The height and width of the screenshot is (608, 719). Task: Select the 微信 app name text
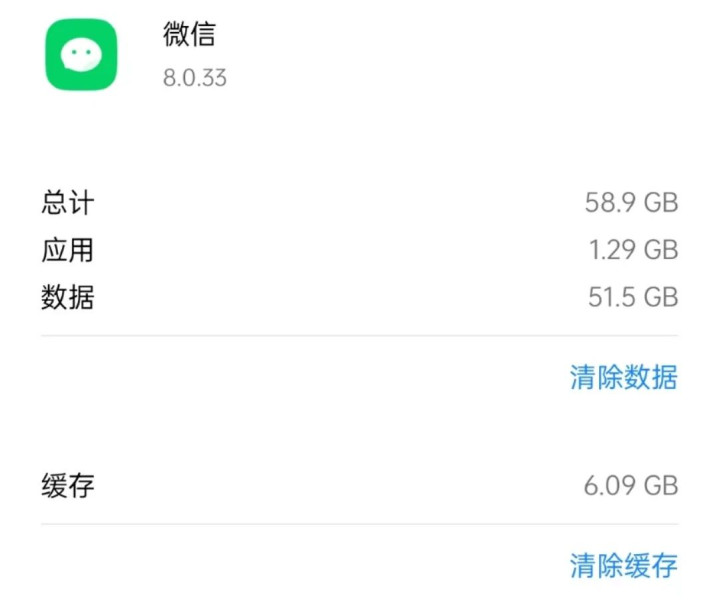[189, 34]
